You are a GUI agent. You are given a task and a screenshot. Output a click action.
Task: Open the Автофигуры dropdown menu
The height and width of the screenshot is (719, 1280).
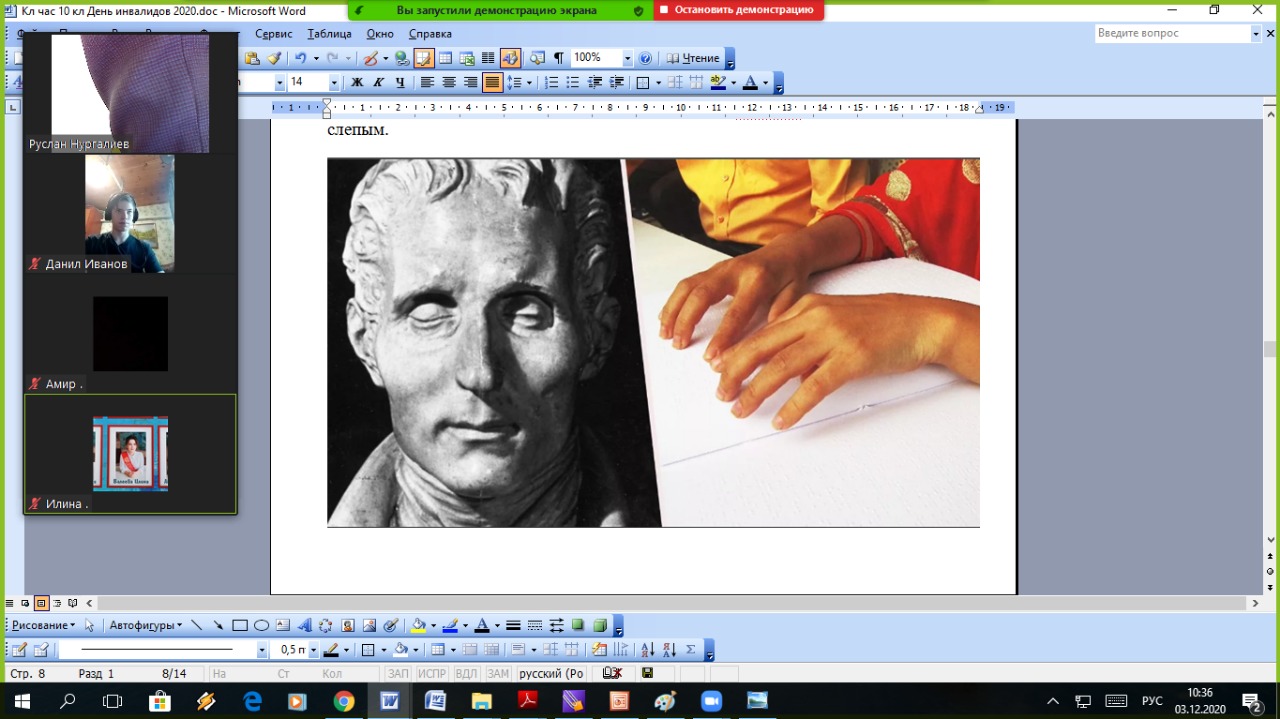point(146,626)
